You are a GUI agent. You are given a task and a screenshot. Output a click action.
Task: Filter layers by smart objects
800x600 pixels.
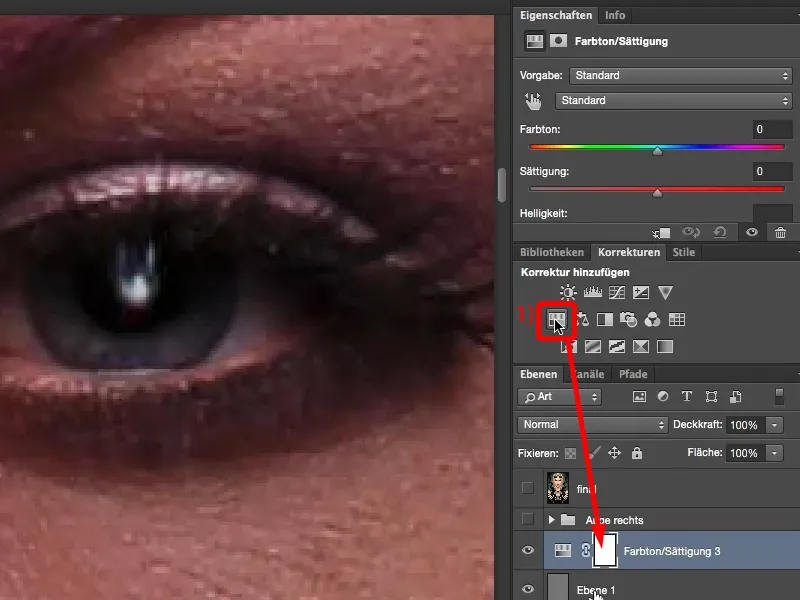pyautogui.click(x=735, y=396)
